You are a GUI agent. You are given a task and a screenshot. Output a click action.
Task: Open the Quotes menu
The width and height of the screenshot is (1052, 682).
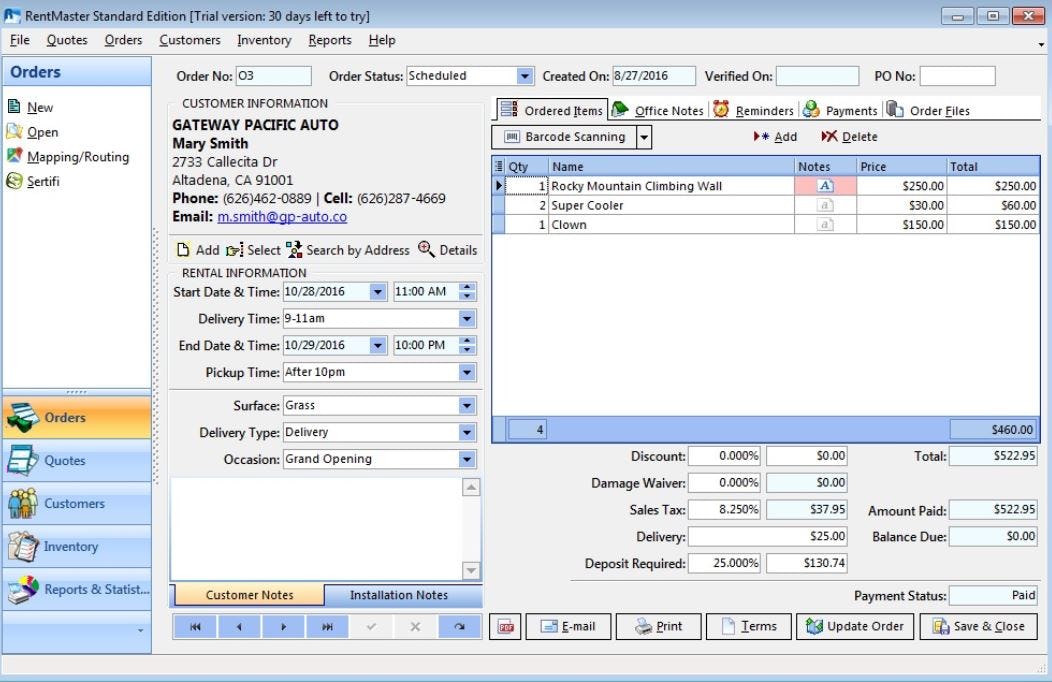67,40
